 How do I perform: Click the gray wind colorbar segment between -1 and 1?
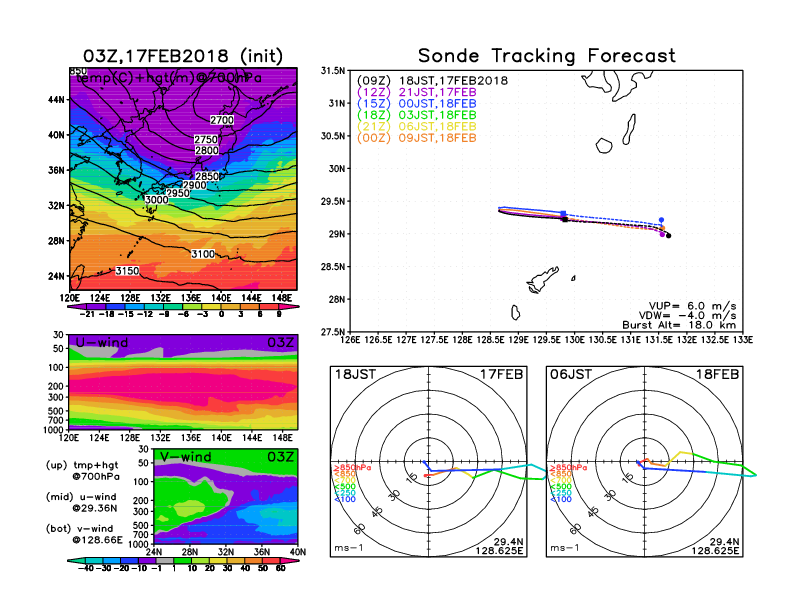pos(165,560)
